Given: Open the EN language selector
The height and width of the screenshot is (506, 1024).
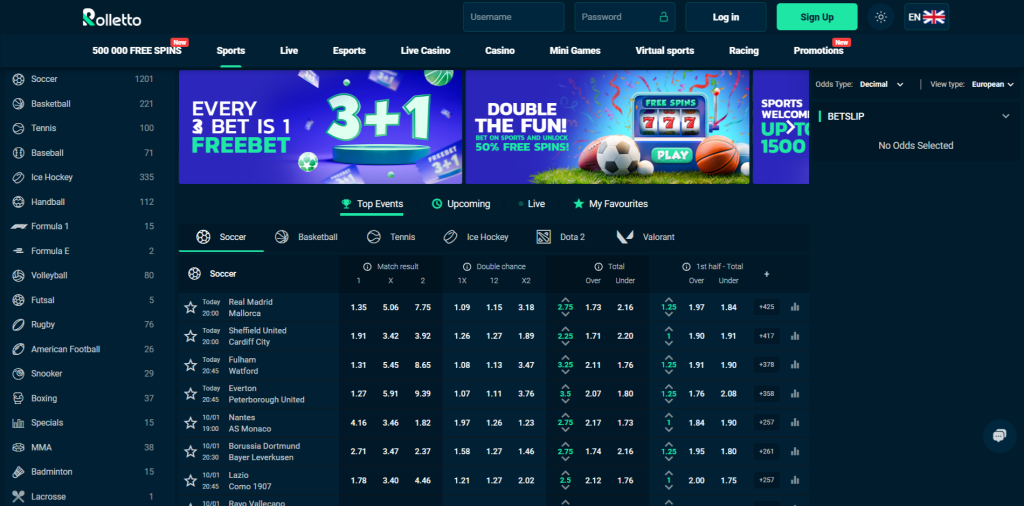Looking at the screenshot, I should 925,17.
